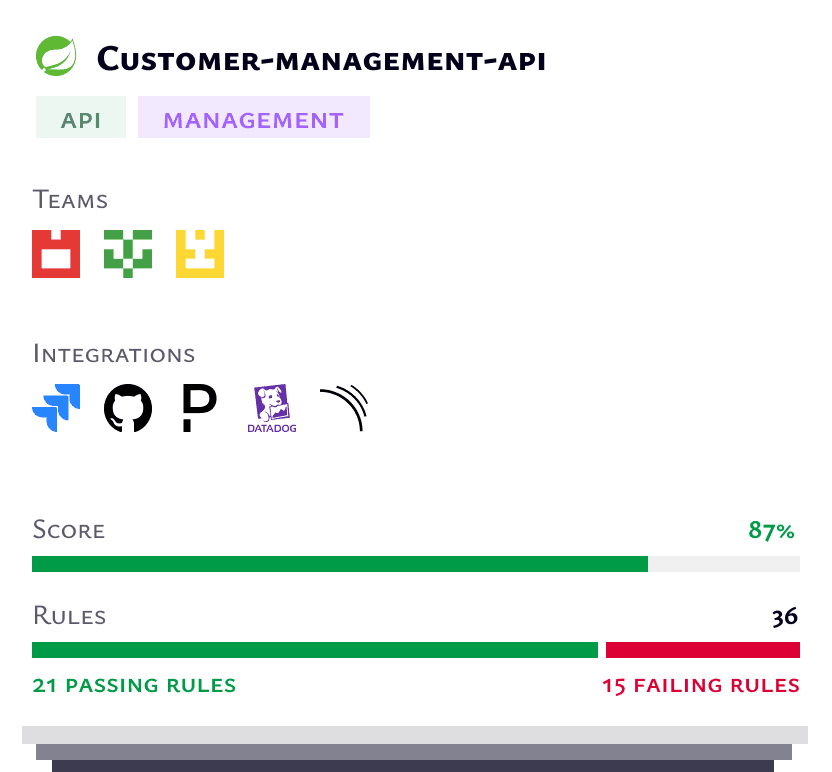Open the Jira integration icon
This screenshot has height=772, width=832.
[x=56, y=409]
